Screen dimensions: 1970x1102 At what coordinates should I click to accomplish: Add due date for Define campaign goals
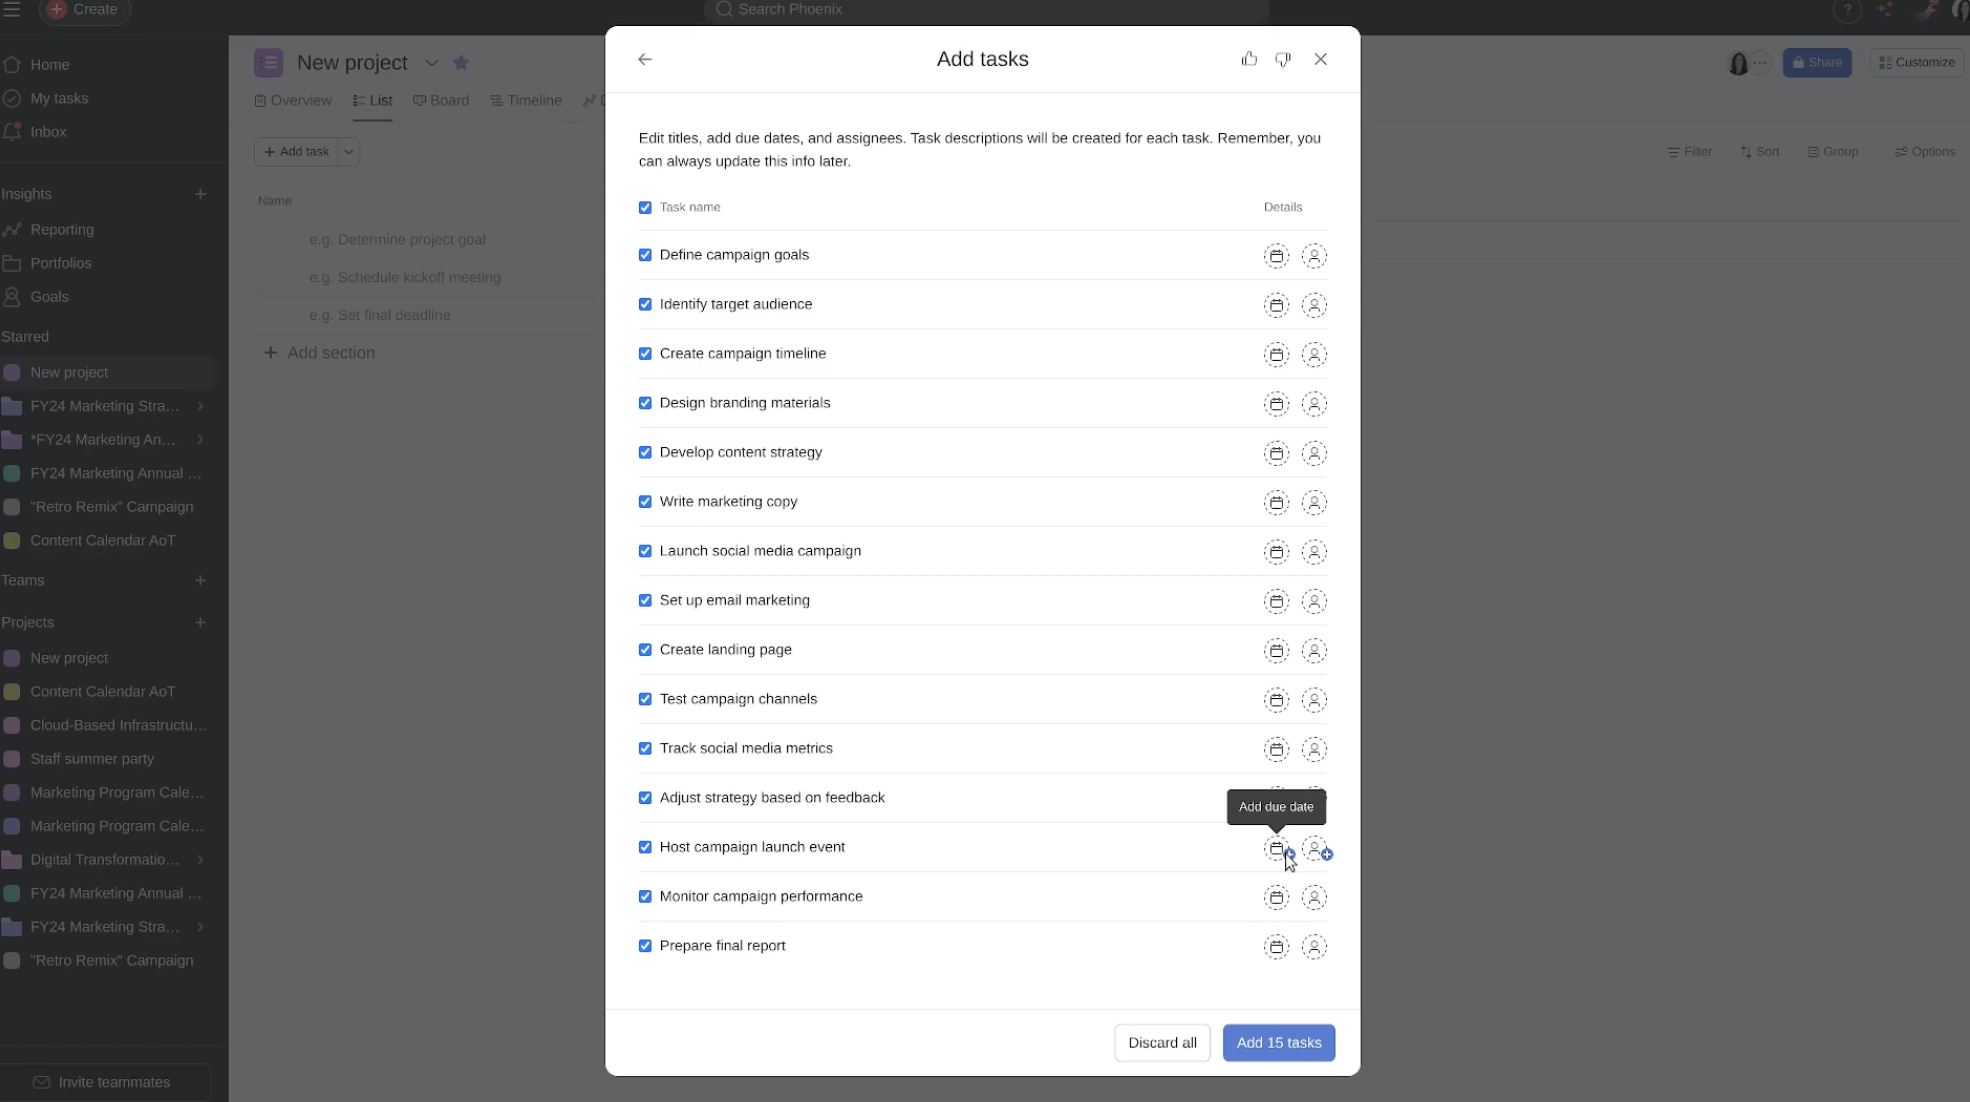tap(1276, 256)
